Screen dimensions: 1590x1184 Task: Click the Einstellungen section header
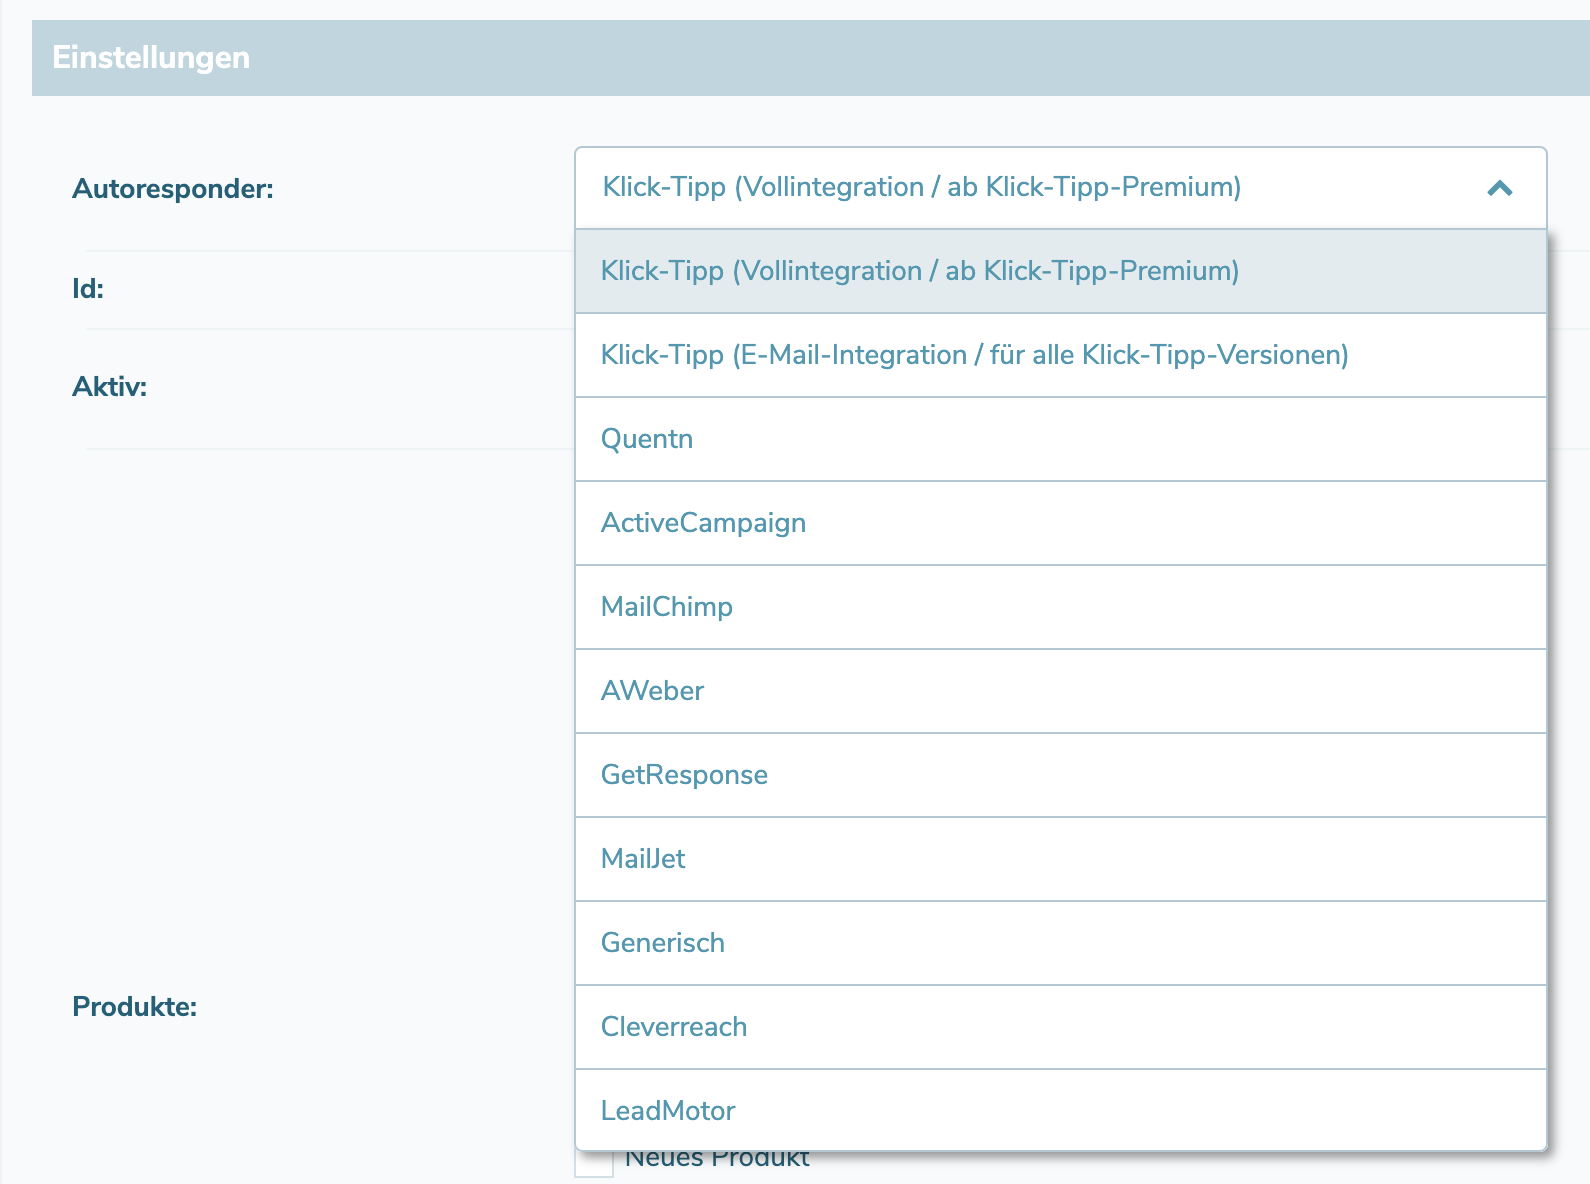tap(151, 58)
